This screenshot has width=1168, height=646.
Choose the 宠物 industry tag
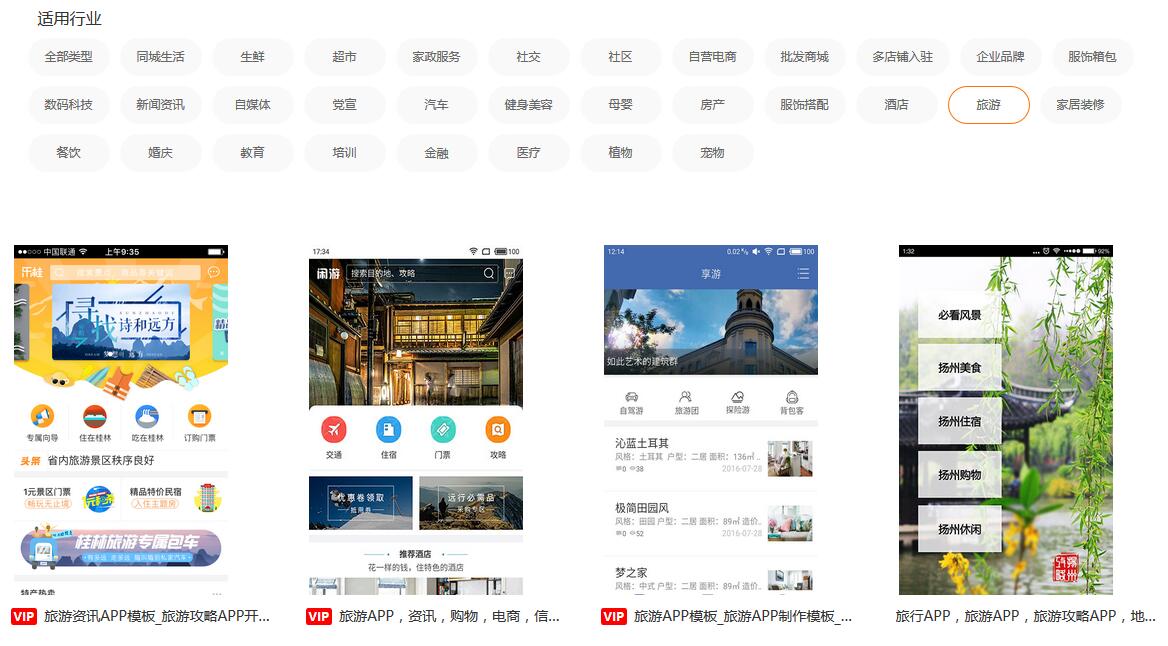click(x=712, y=153)
